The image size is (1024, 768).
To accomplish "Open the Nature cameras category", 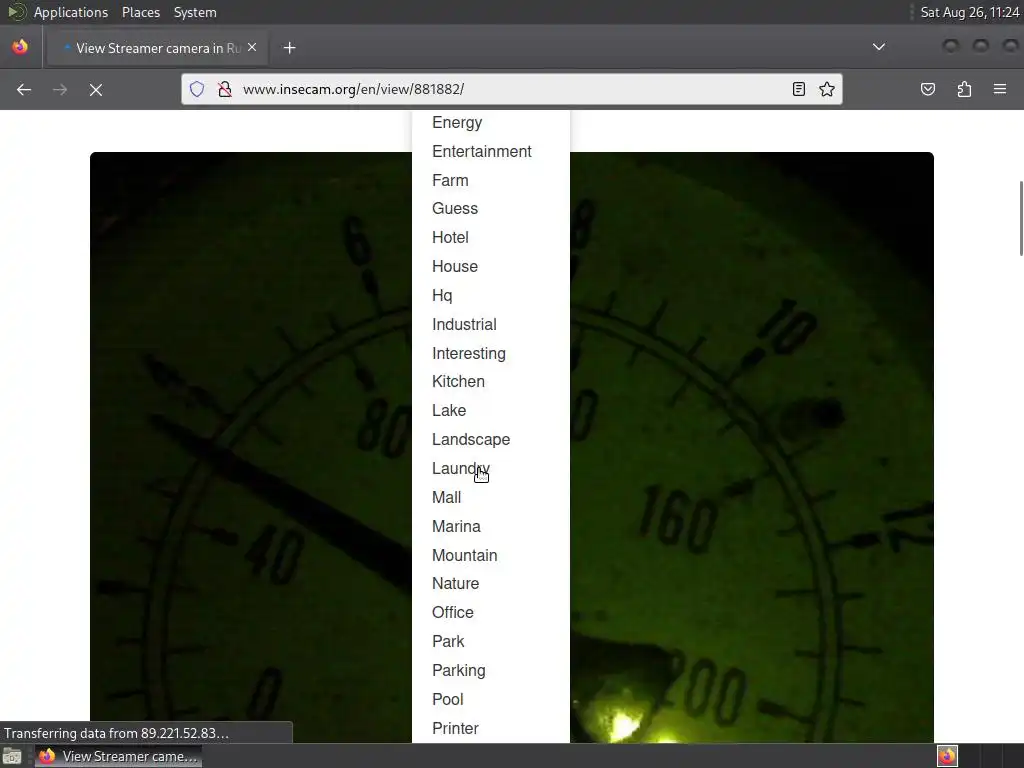I will 455,584.
